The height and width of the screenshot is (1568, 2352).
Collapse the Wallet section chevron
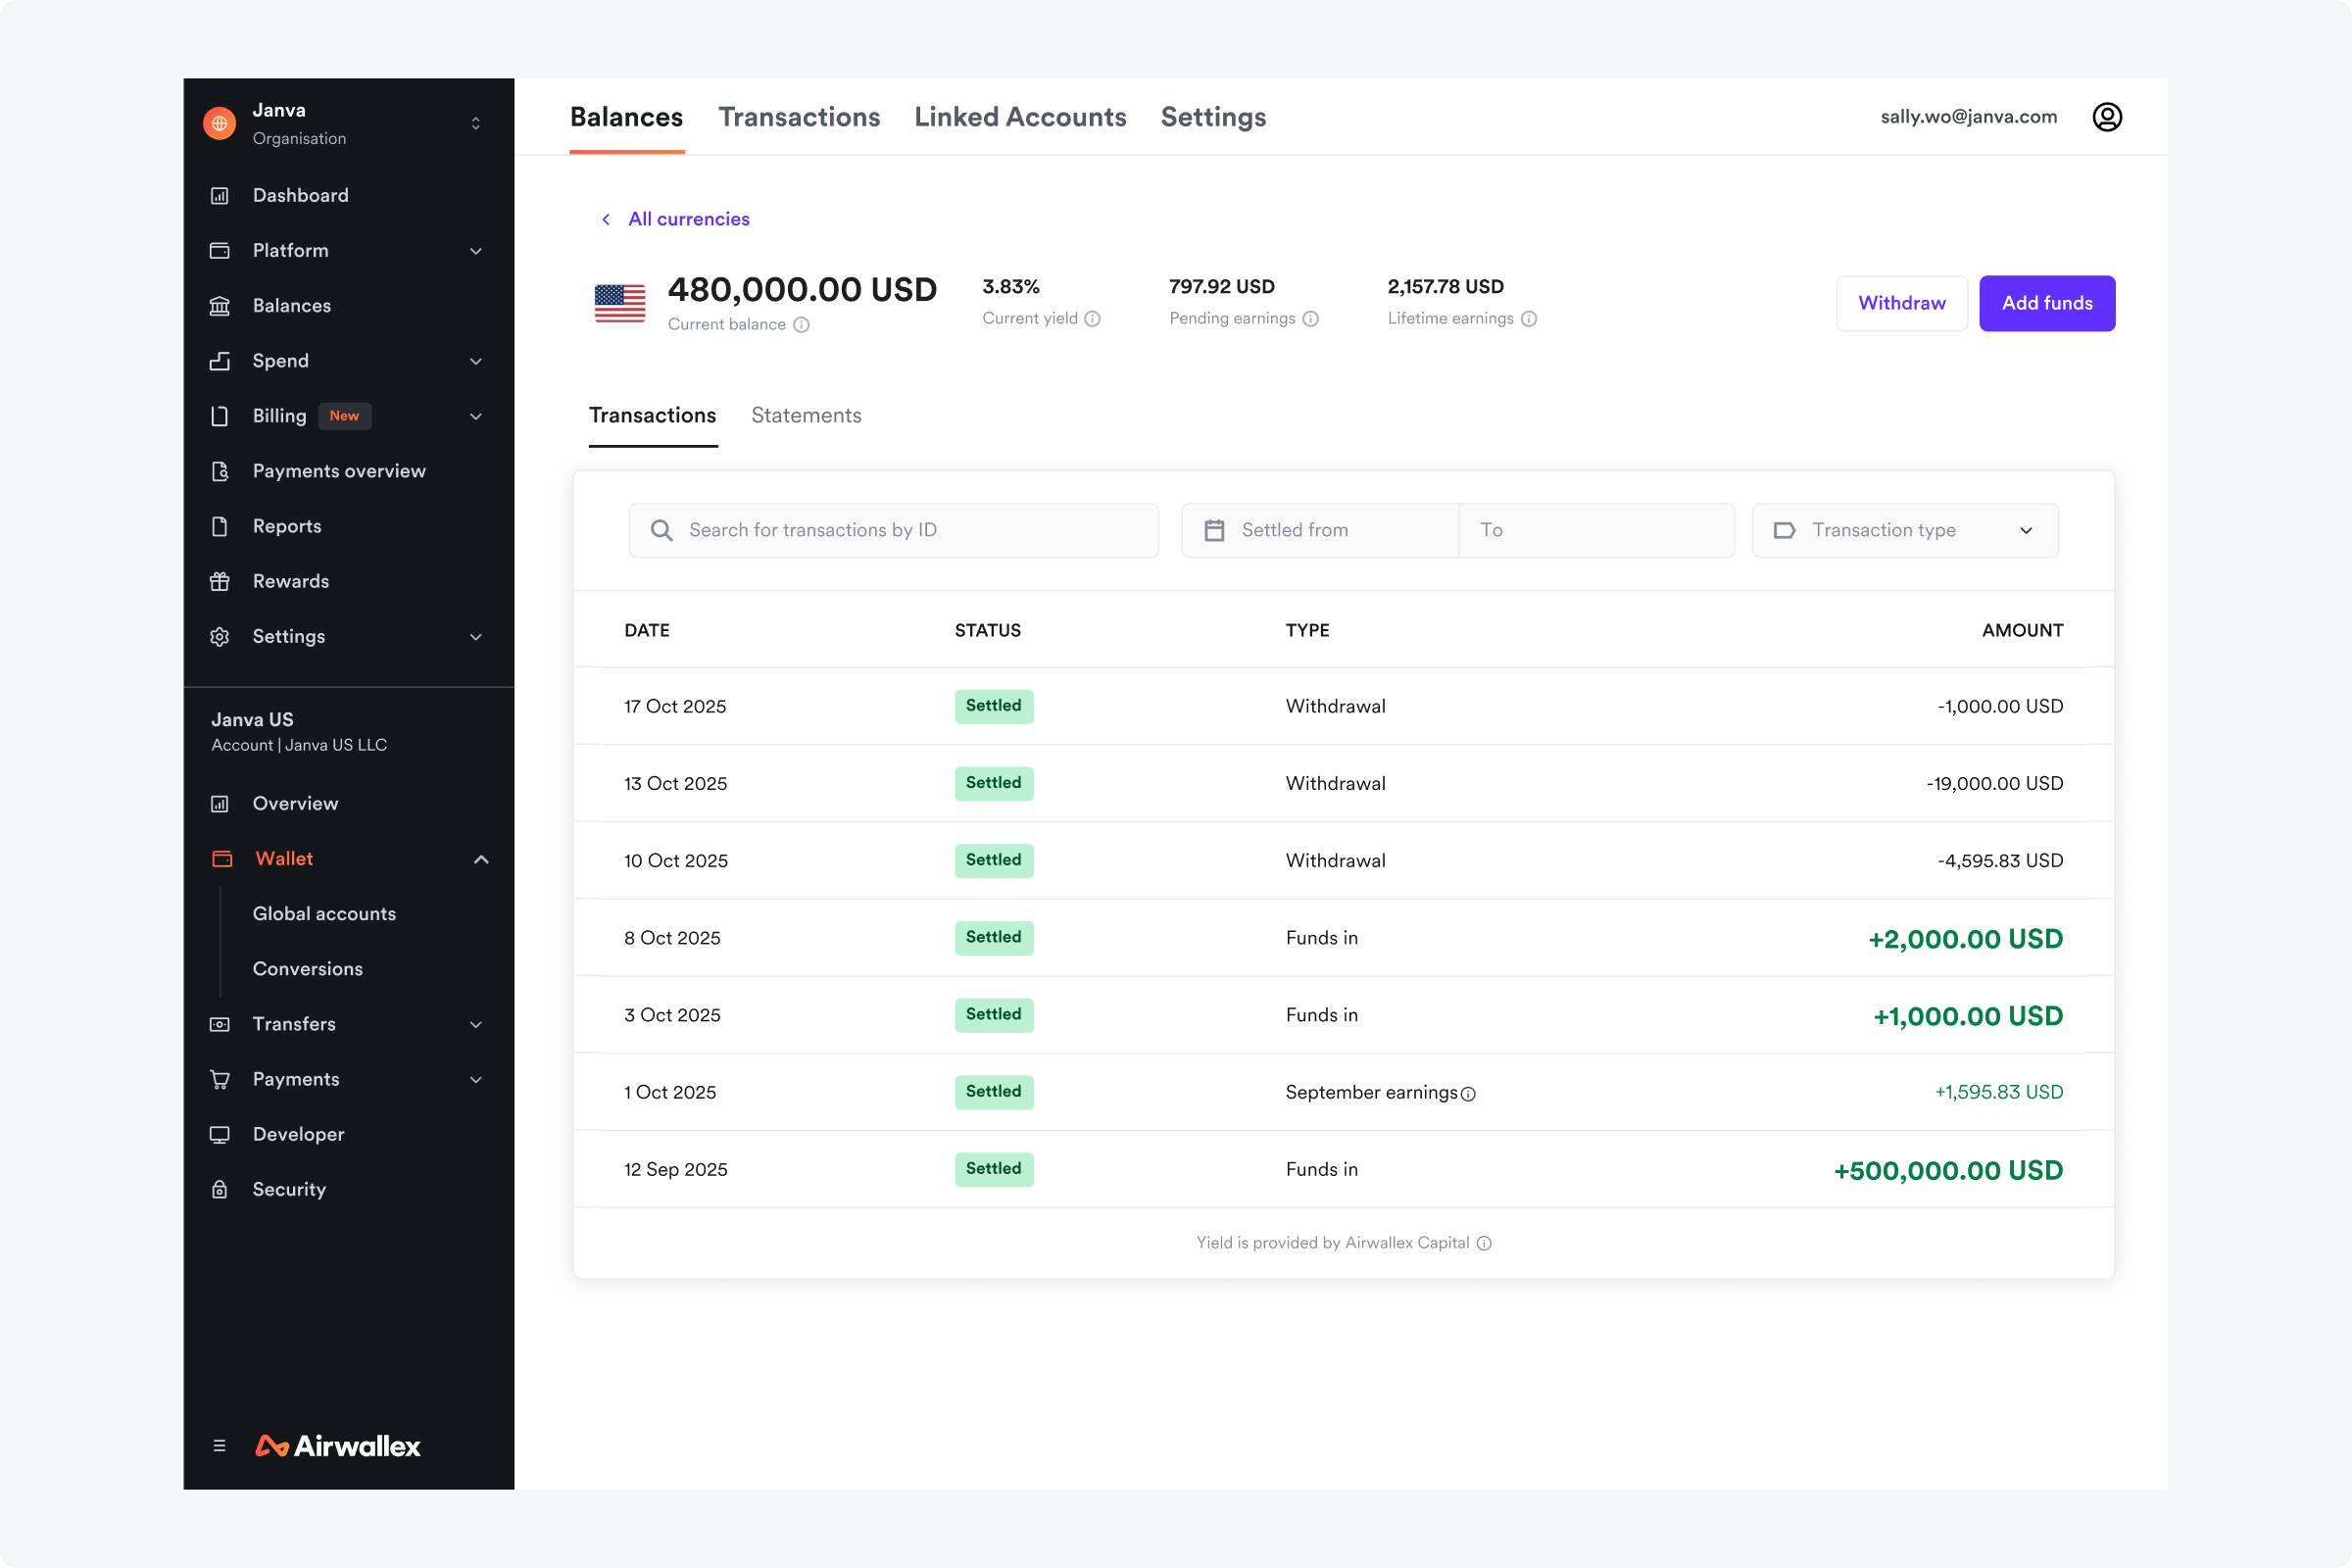point(482,858)
